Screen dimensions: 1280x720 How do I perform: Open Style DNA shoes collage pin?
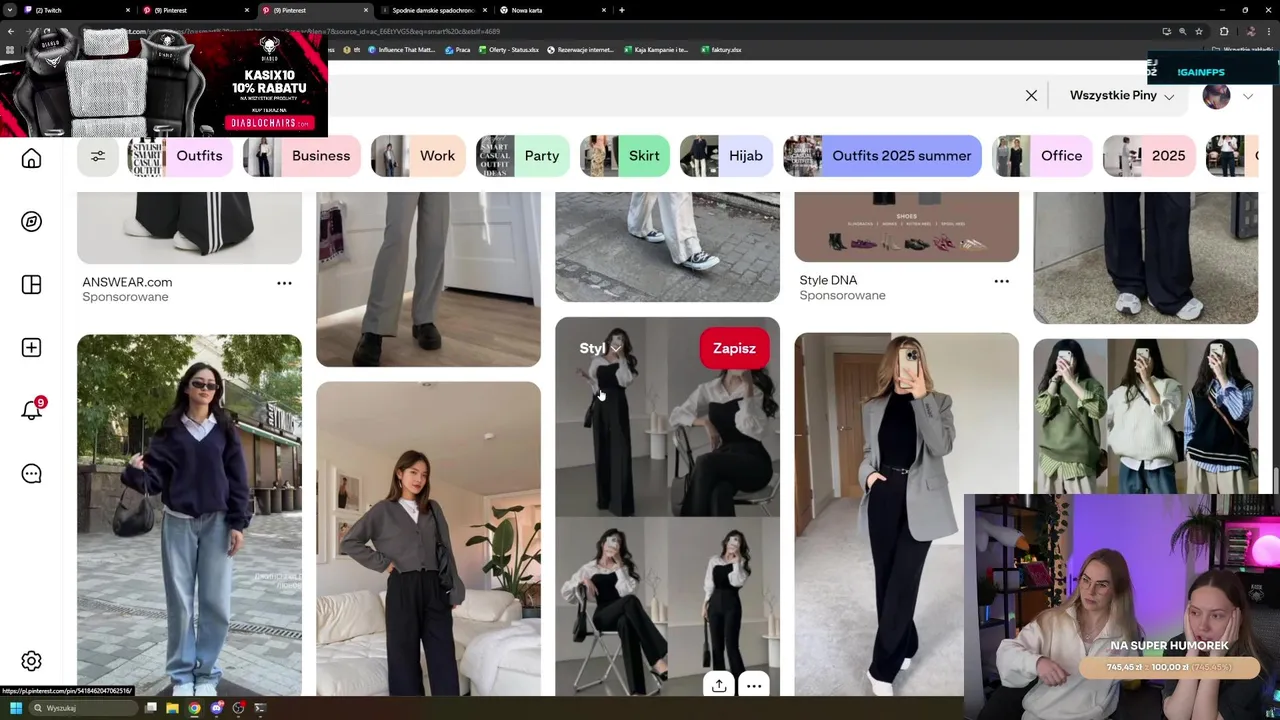point(906,228)
